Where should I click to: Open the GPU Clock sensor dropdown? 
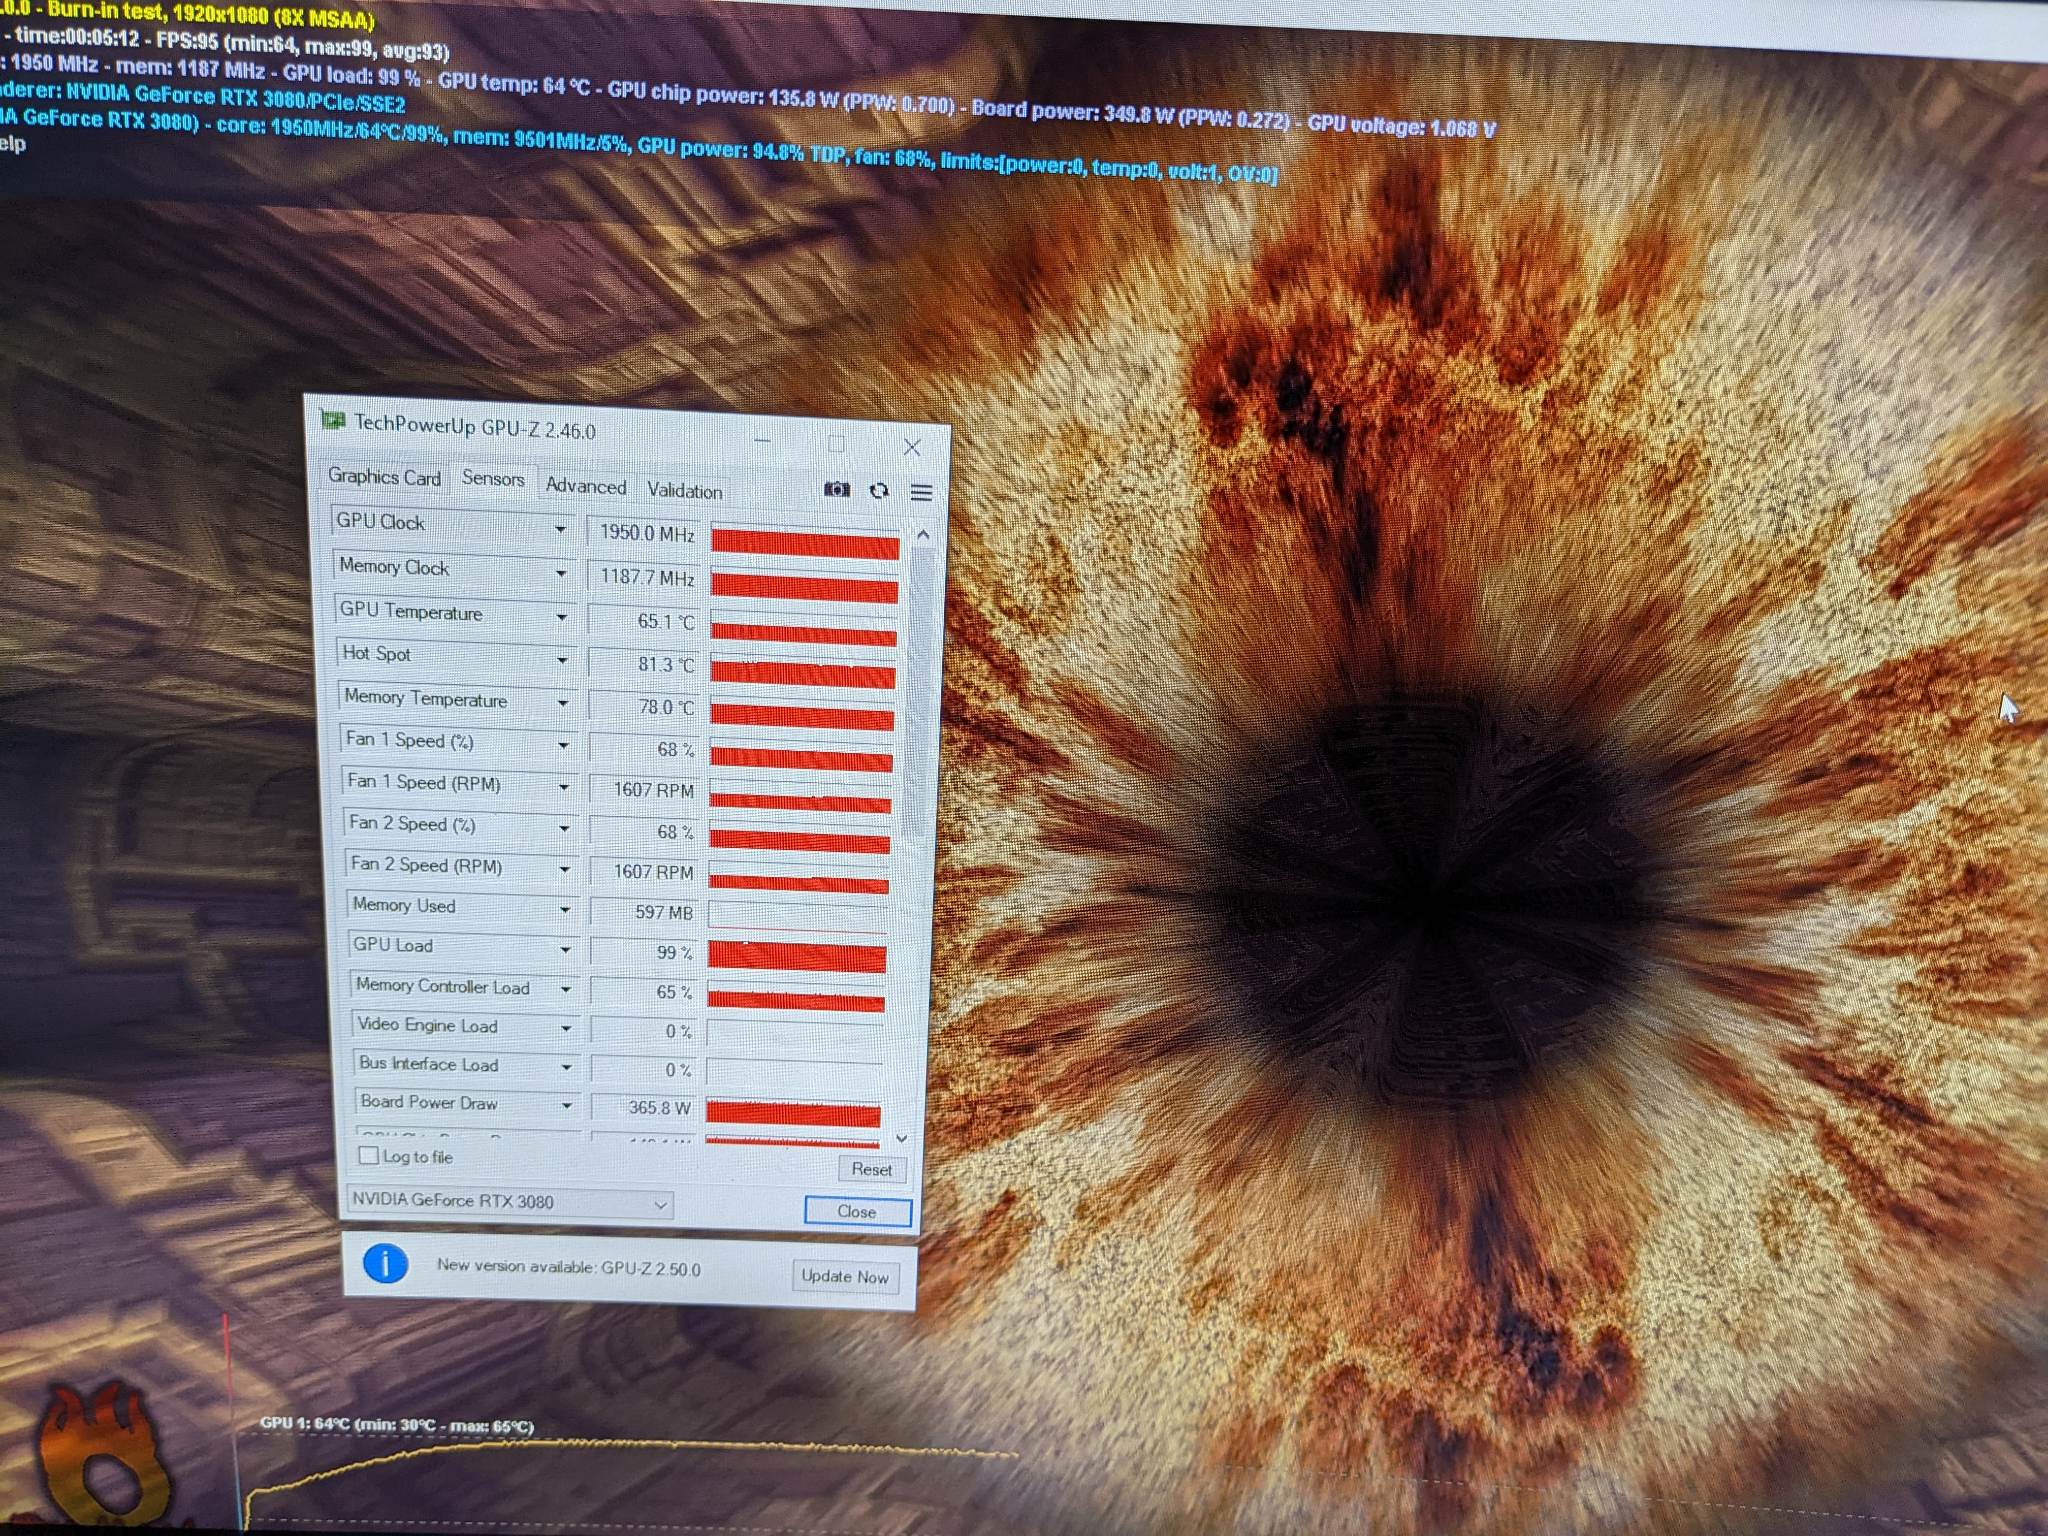pos(561,528)
